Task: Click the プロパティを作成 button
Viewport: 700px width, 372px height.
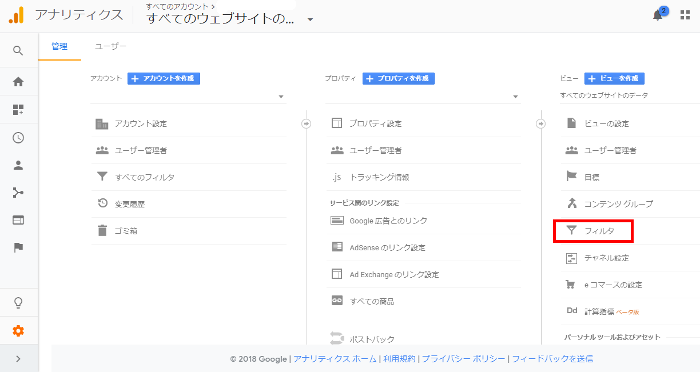Action: click(398, 78)
